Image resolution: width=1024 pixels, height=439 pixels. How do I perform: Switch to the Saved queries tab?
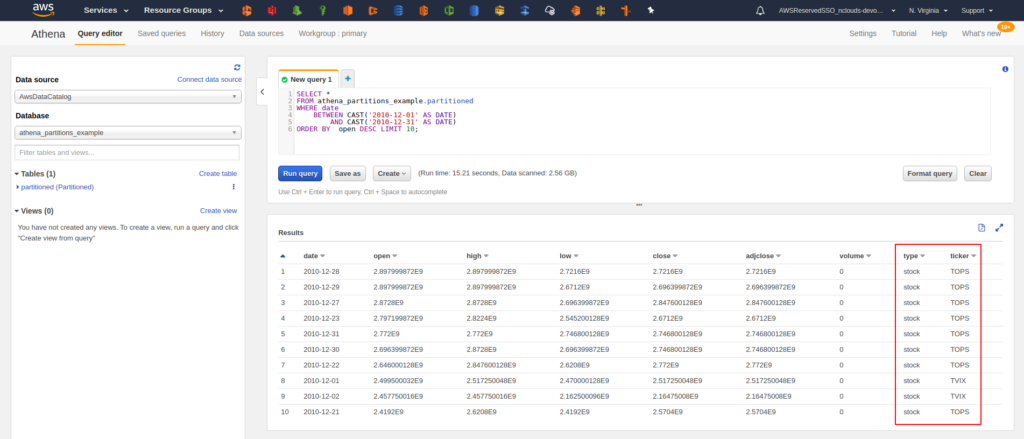(x=161, y=33)
